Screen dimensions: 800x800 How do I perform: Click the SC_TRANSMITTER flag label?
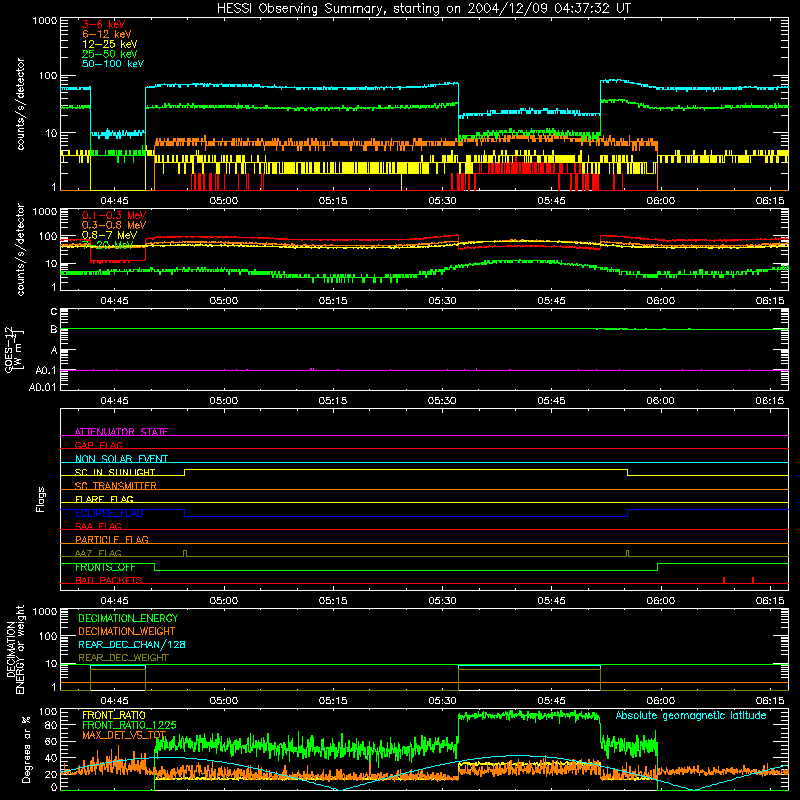(116, 486)
